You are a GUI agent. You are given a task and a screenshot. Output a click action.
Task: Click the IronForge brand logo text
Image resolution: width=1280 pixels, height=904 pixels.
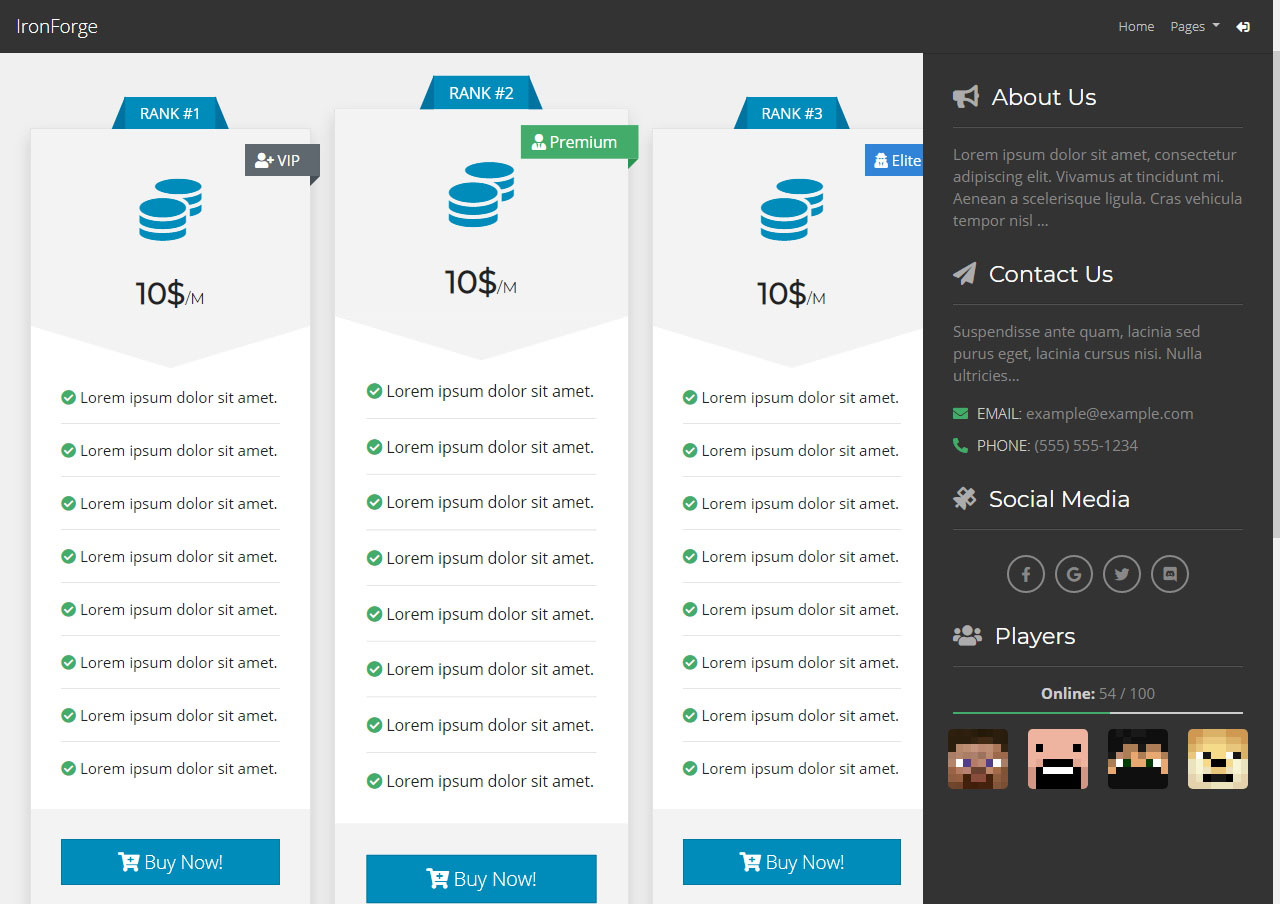(57, 27)
